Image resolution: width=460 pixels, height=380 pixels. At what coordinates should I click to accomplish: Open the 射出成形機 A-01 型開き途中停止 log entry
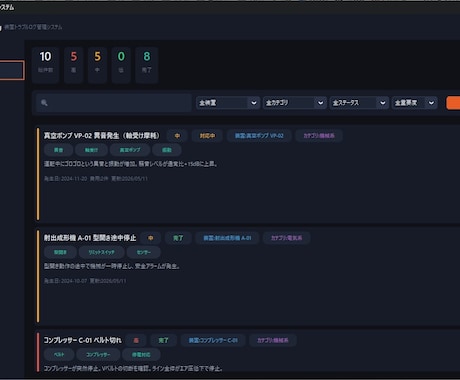(x=90, y=238)
